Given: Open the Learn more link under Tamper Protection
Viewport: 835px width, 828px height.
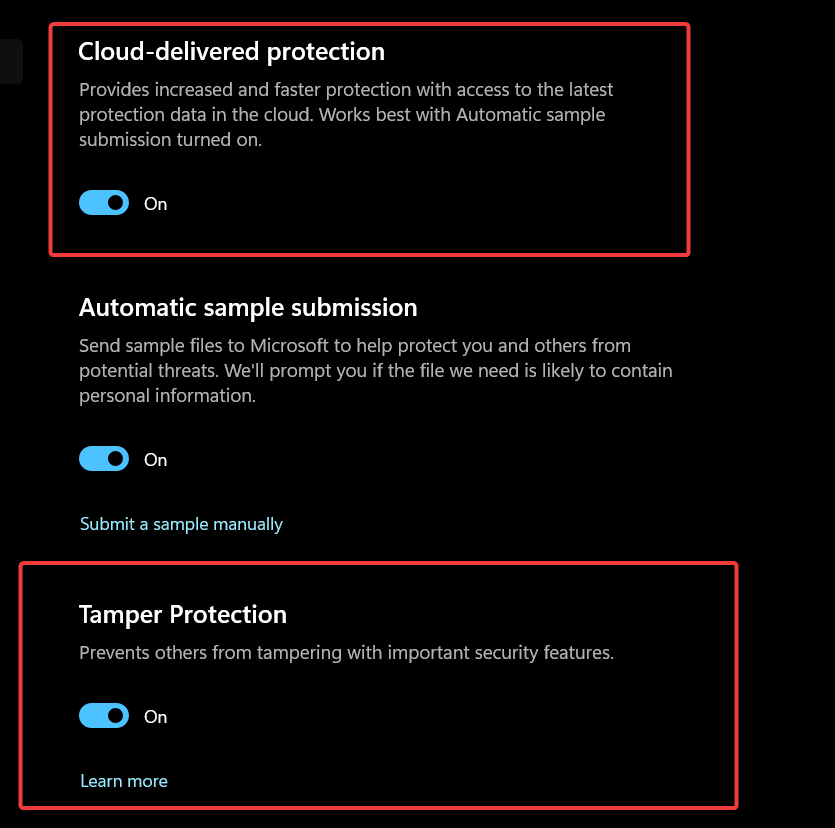Looking at the screenshot, I should [x=123, y=780].
